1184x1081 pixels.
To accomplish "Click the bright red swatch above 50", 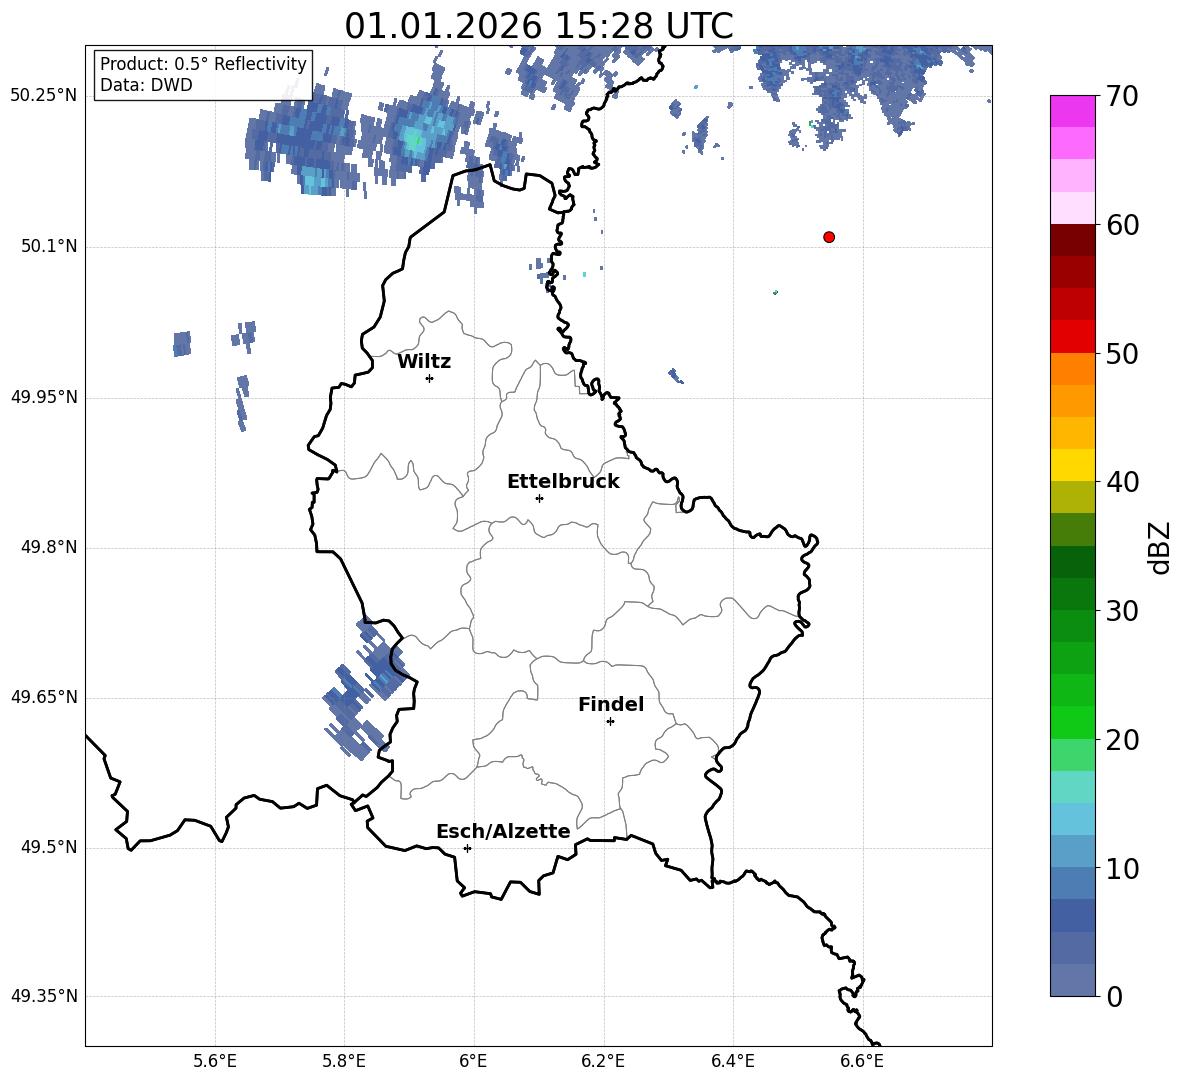I will [1072, 337].
